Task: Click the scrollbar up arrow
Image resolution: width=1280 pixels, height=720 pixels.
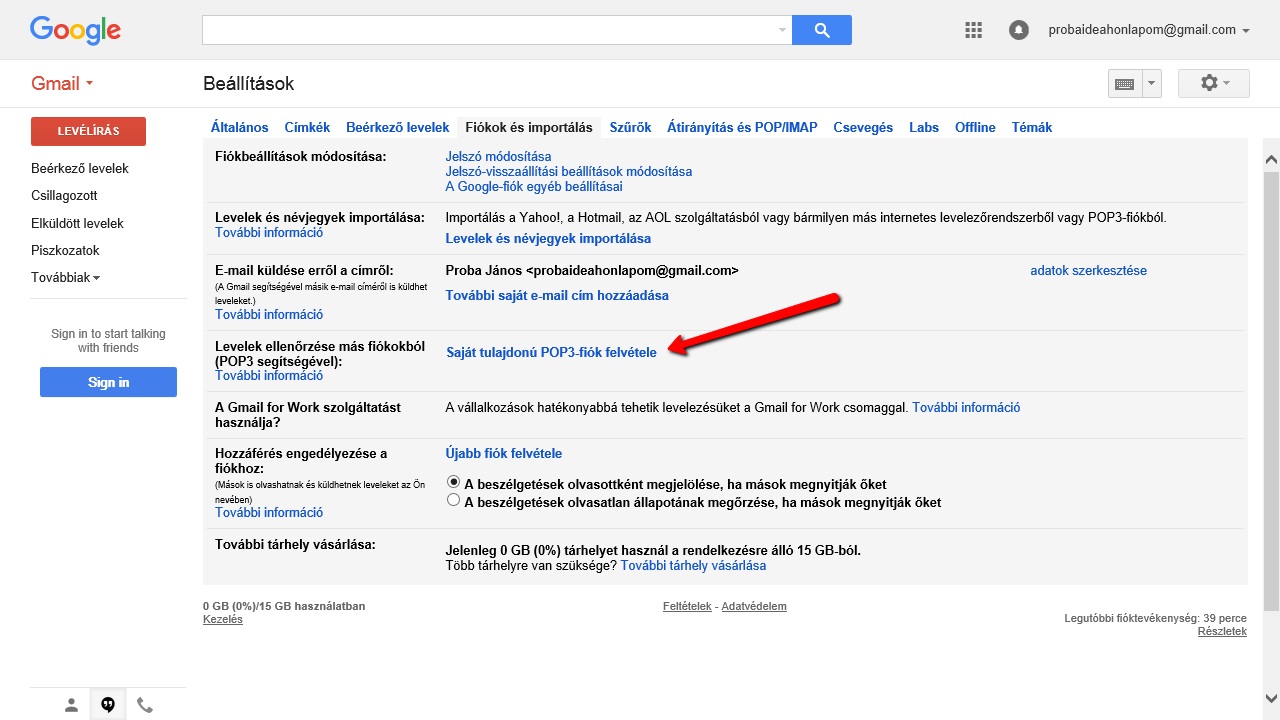Action: (1271, 159)
